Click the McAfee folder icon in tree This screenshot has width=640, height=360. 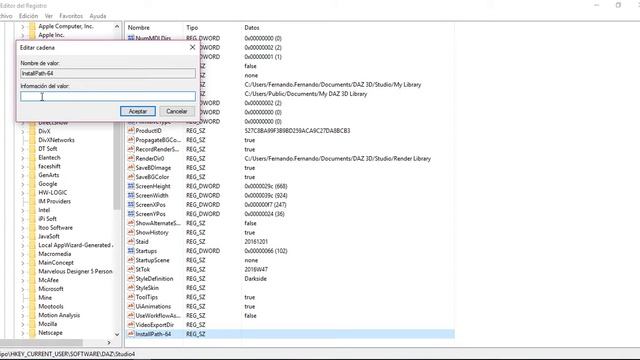coord(33,280)
